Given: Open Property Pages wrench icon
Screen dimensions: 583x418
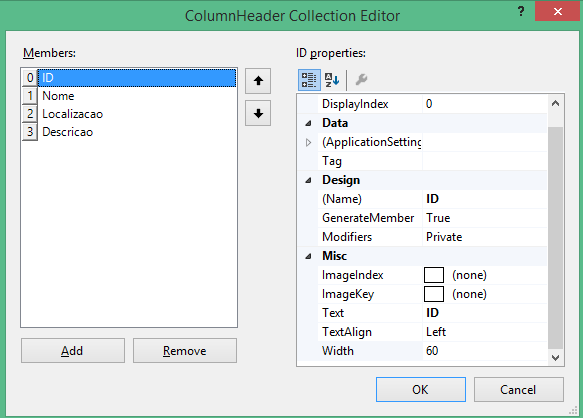Looking at the screenshot, I should [361, 80].
